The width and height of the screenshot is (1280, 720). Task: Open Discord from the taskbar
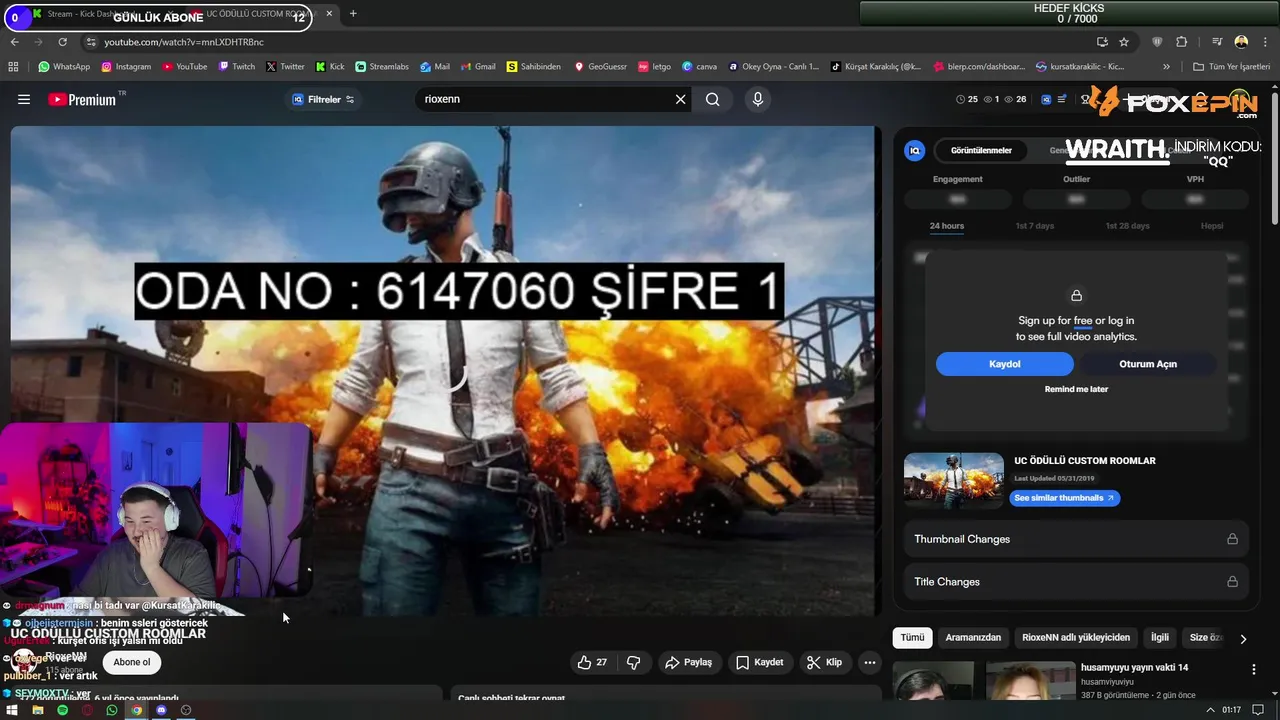[161, 710]
